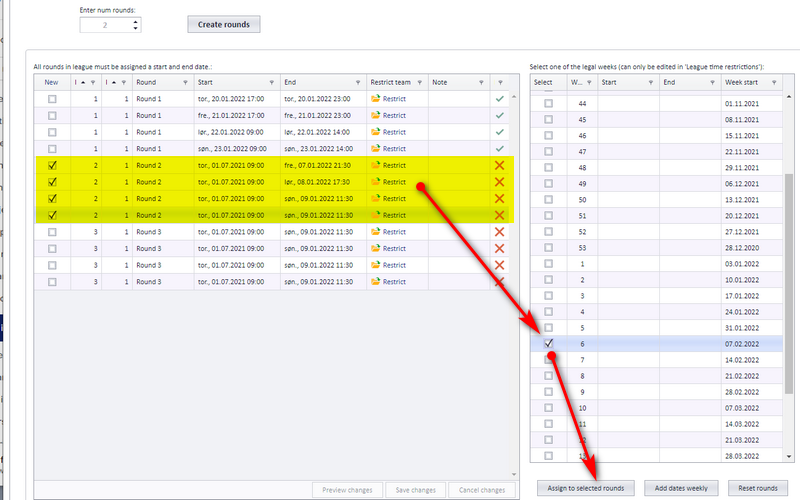Open filter for the Round column
The height and width of the screenshot is (500, 800).
point(185,83)
